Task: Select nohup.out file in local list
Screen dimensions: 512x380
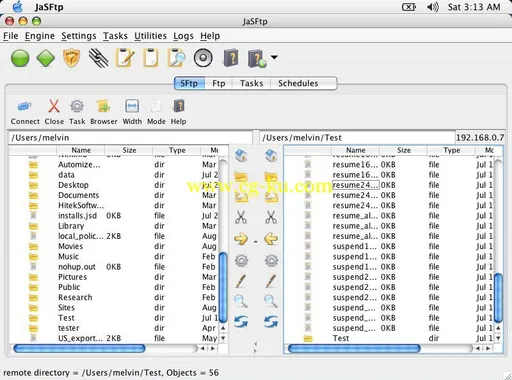Action: [113, 267]
